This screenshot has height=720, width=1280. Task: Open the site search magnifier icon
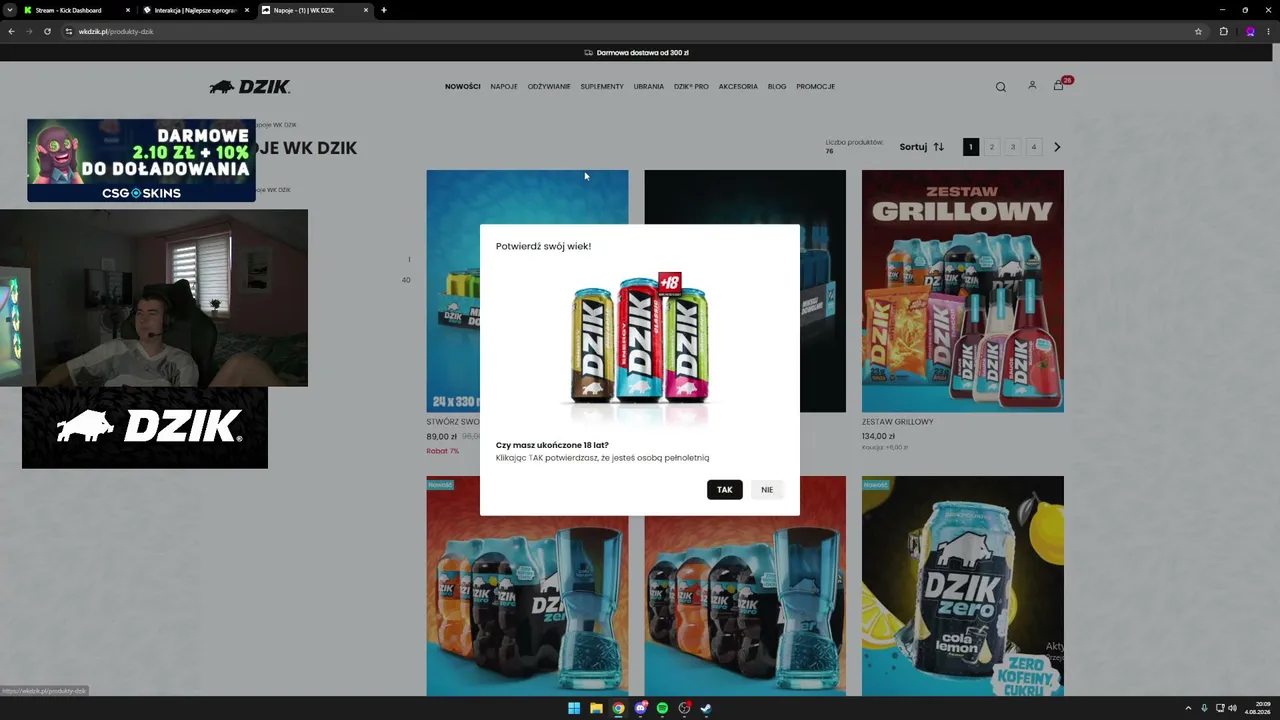1000,87
